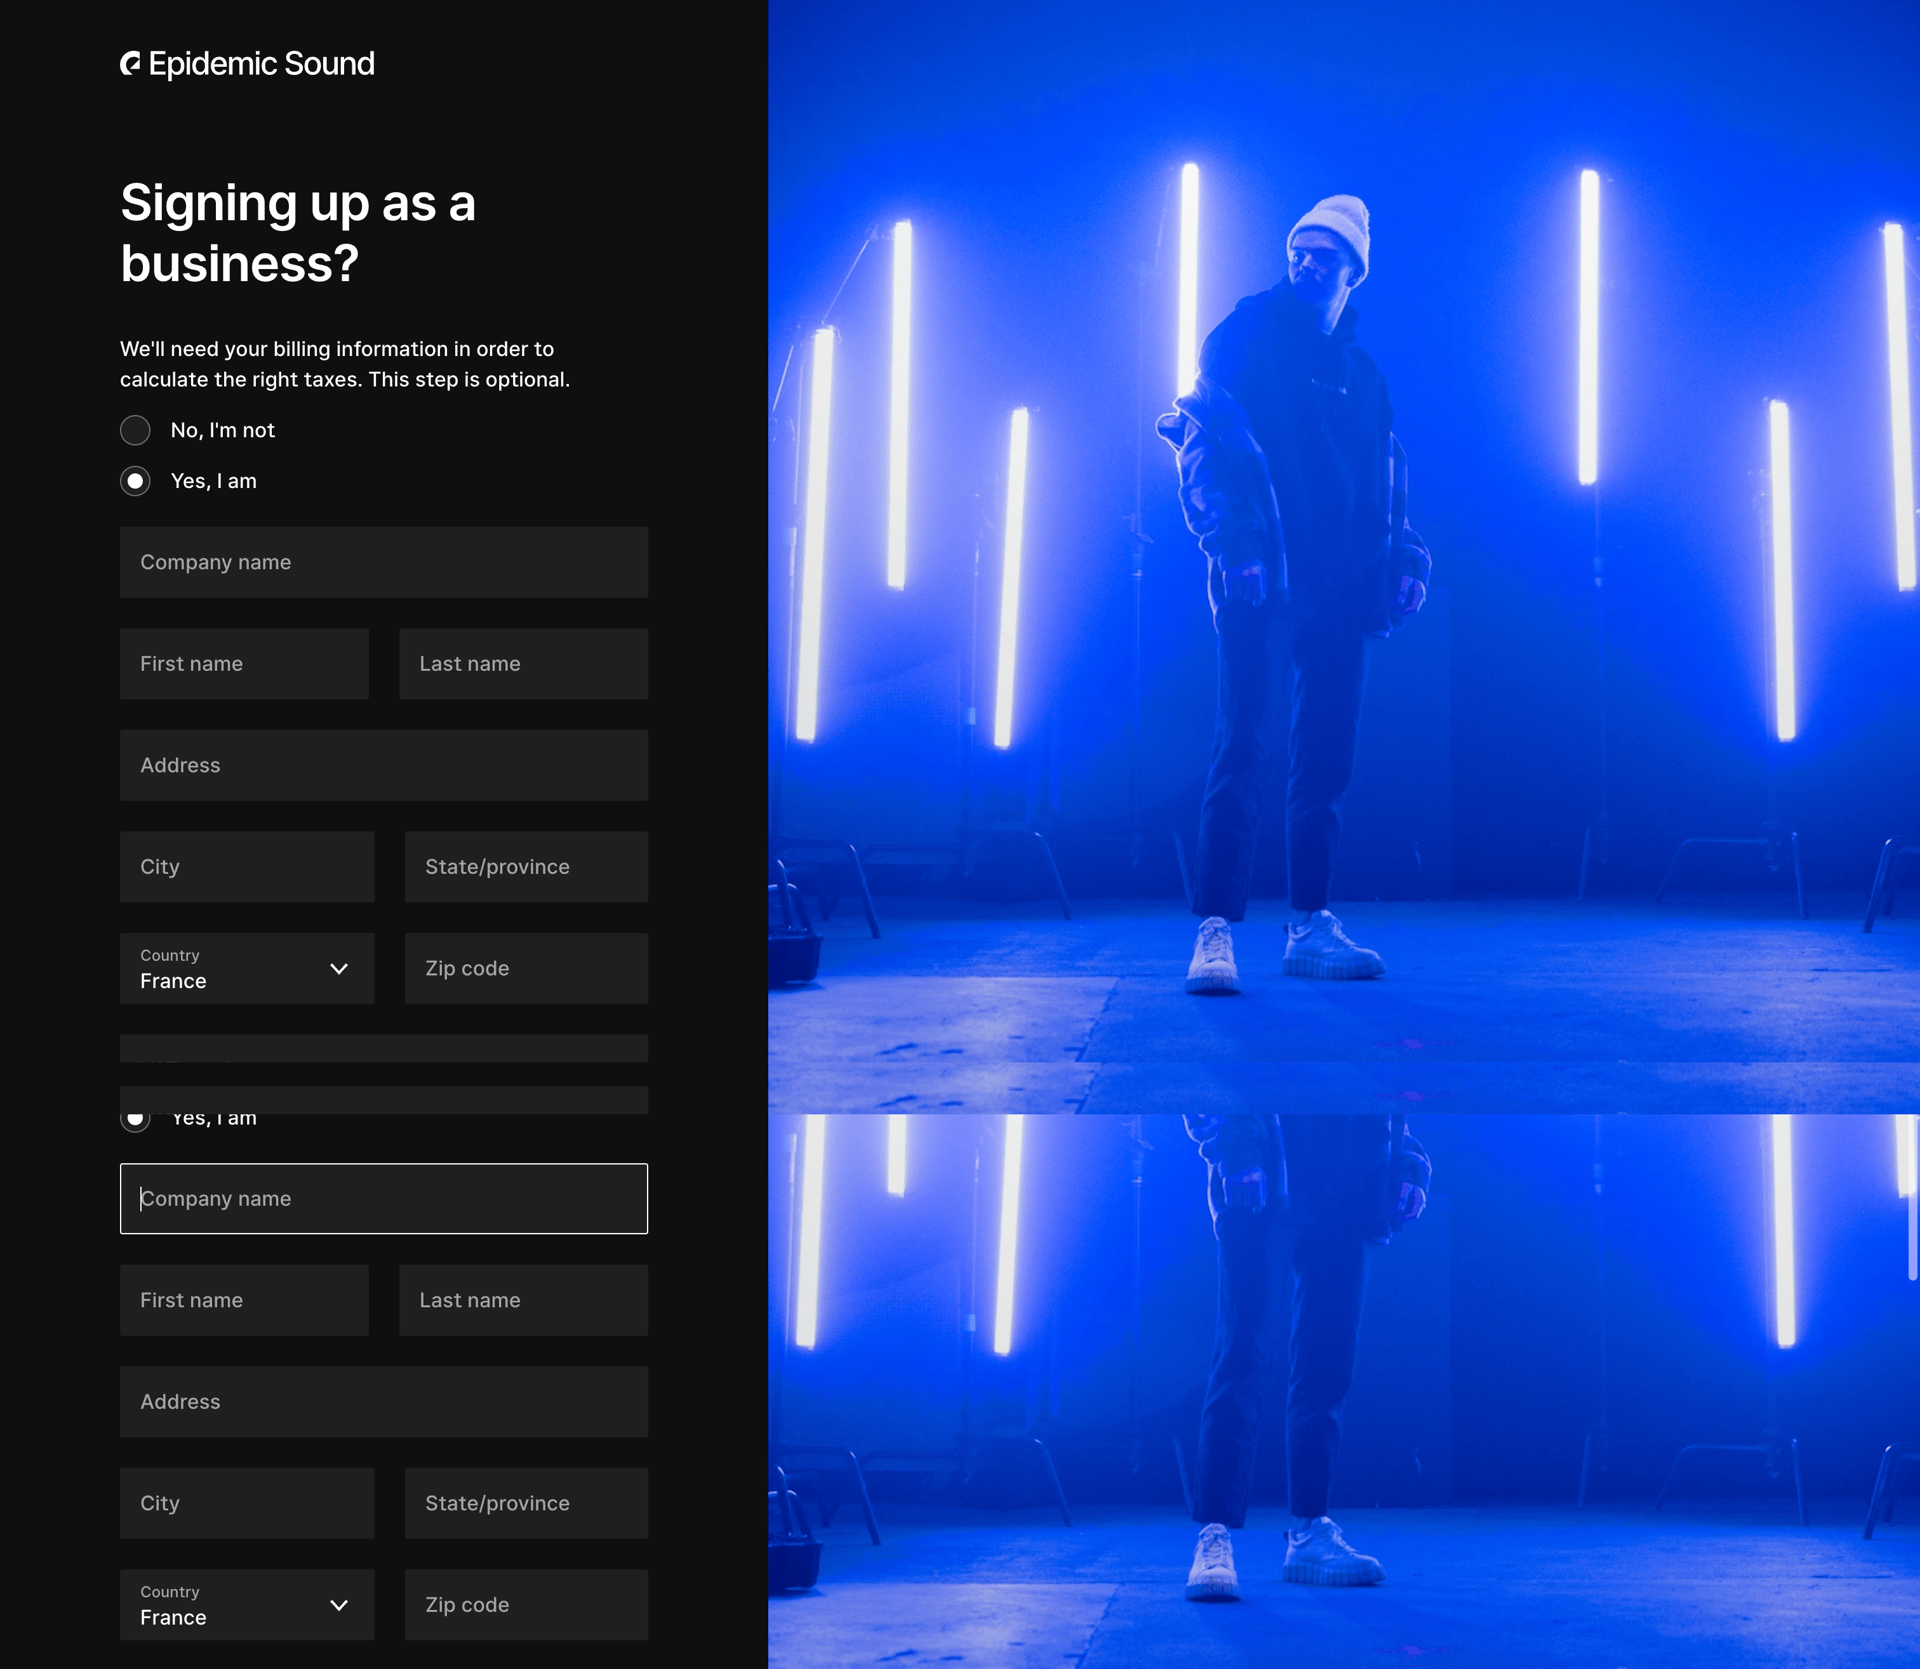The height and width of the screenshot is (1669, 1920).
Task: Click the Epidemic Sound logo icon
Action: coord(131,64)
